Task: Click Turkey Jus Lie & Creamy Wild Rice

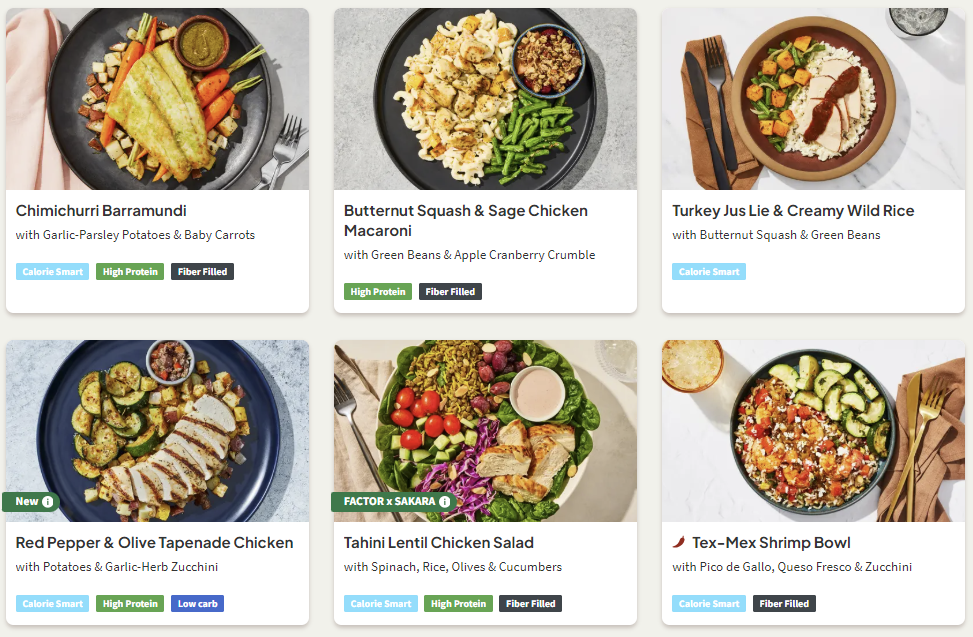Action: [x=793, y=211]
